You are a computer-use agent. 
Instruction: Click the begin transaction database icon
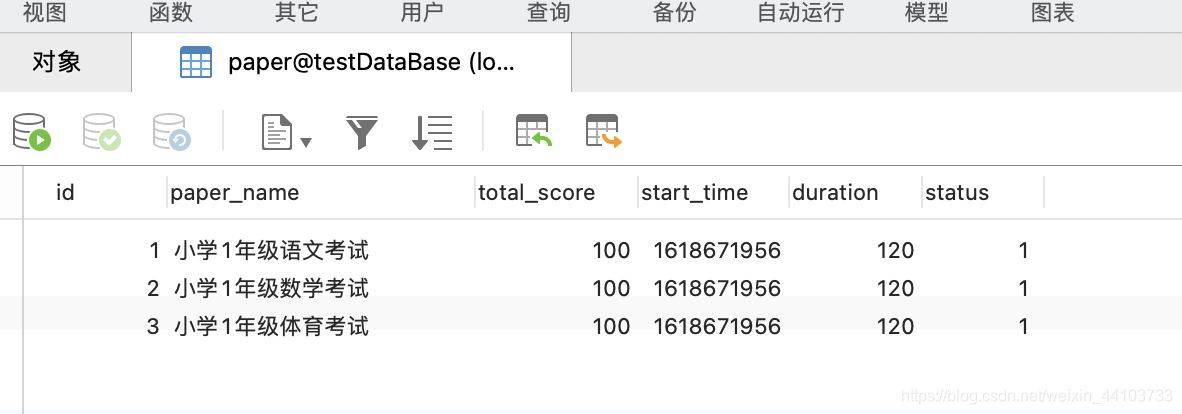pos(32,132)
